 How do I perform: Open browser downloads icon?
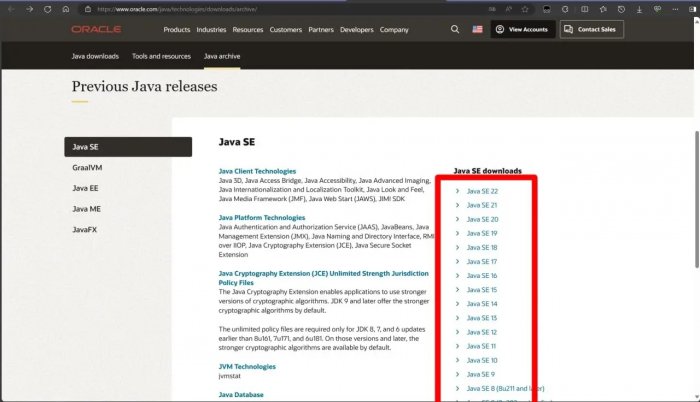tap(639, 9)
